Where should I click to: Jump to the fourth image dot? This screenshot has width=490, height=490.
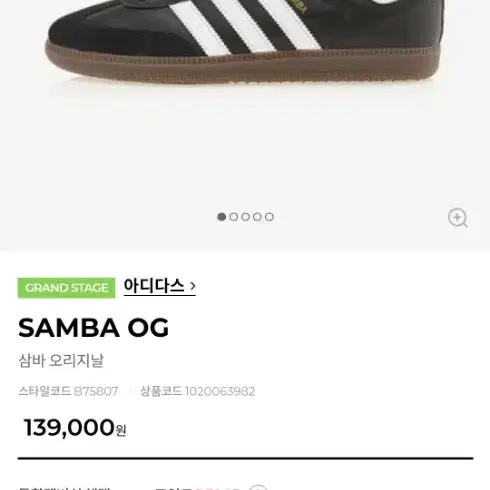point(257,217)
